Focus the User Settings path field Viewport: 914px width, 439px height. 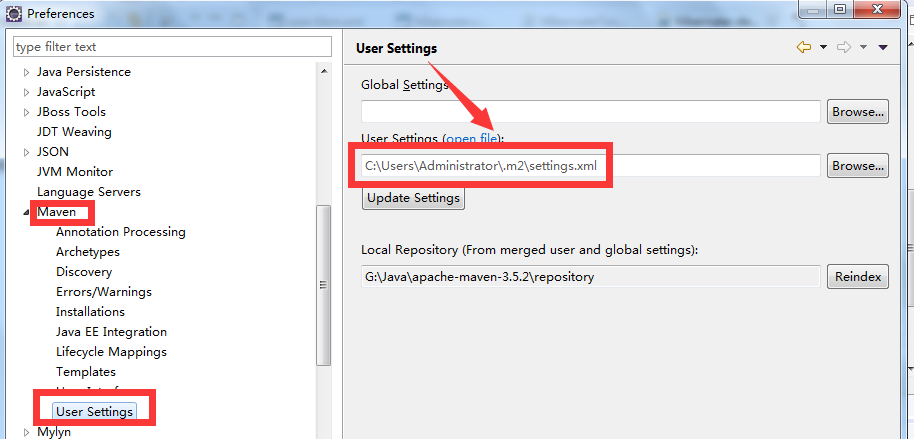590,166
